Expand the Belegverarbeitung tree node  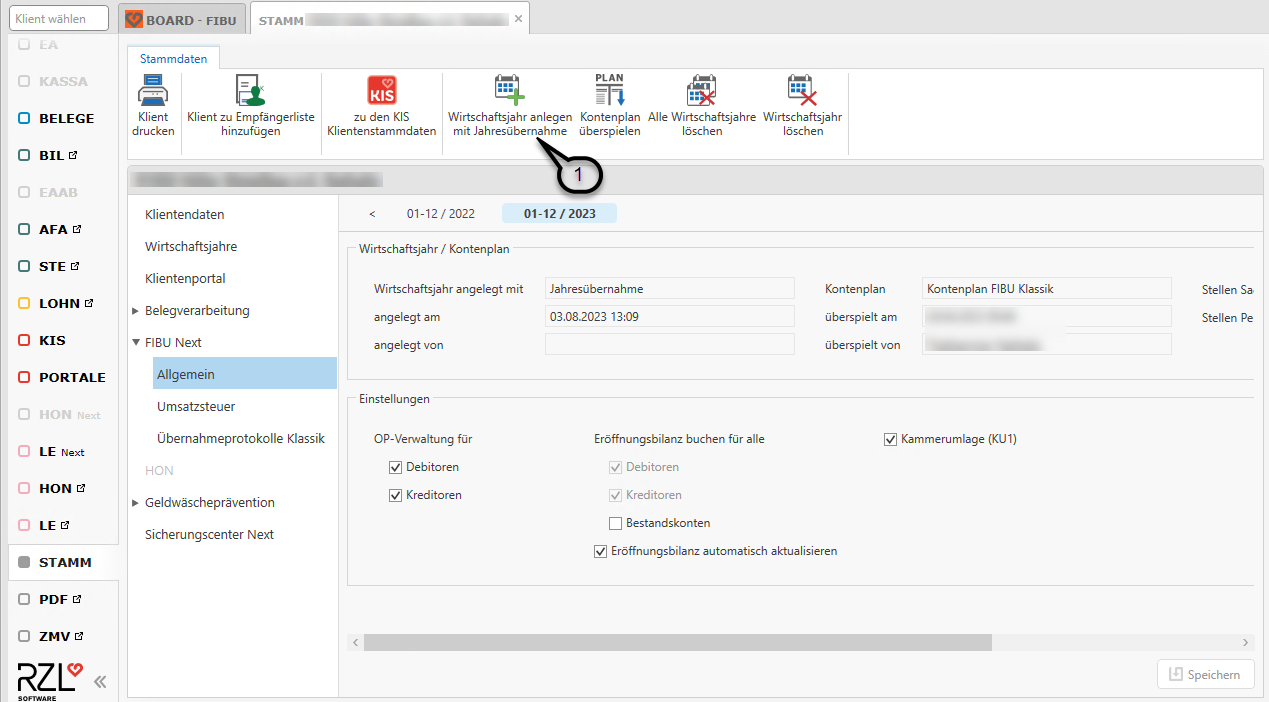click(136, 311)
